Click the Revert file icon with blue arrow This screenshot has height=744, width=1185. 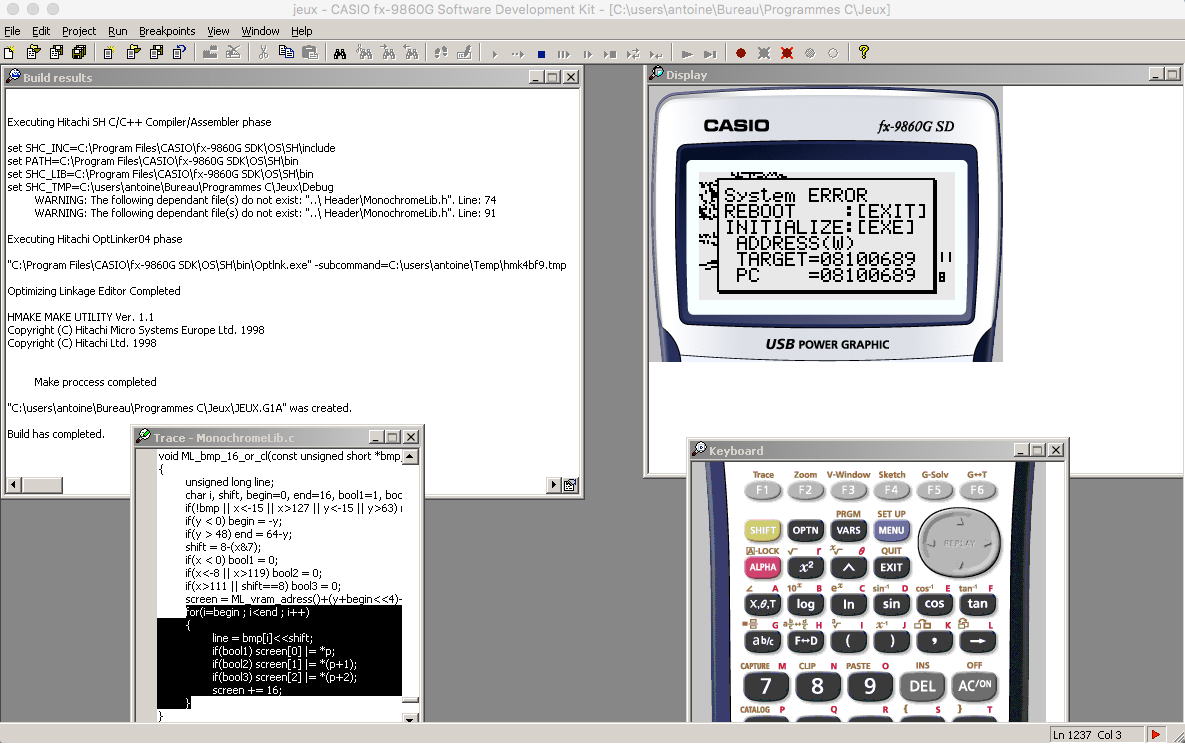[179, 53]
